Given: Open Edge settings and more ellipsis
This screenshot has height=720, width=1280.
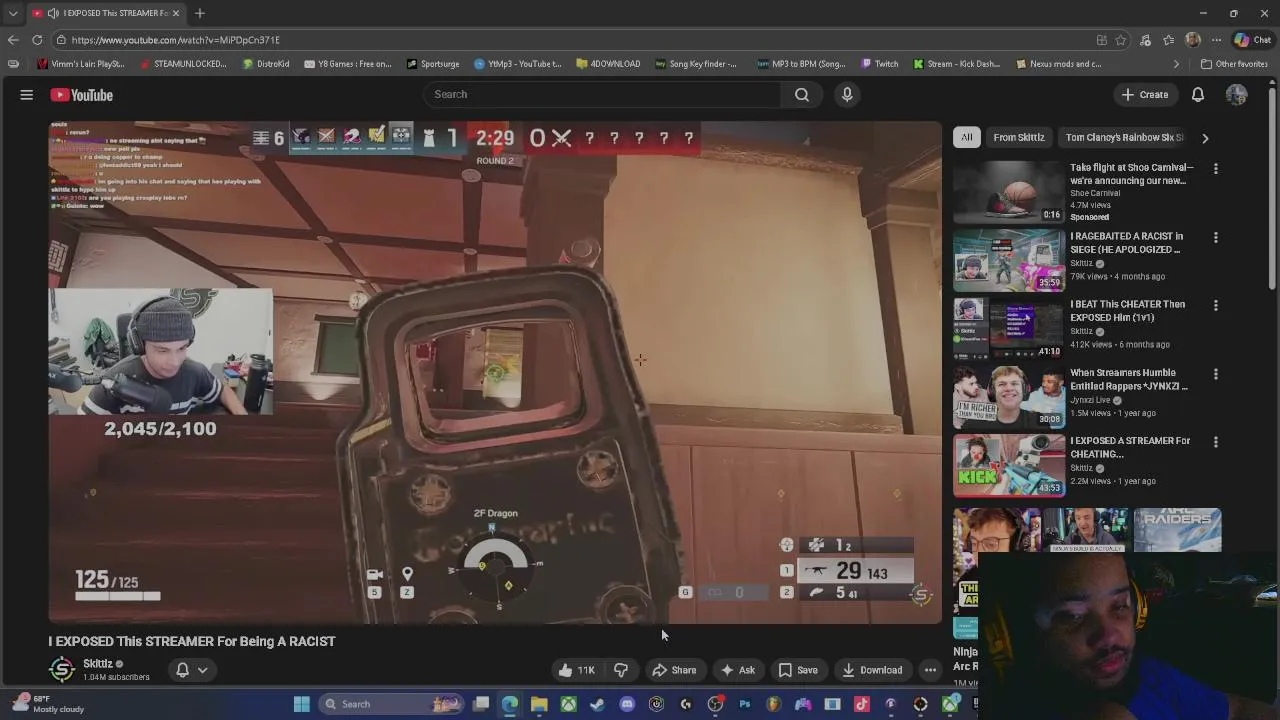Looking at the screenshot, I should [1216, 40].
